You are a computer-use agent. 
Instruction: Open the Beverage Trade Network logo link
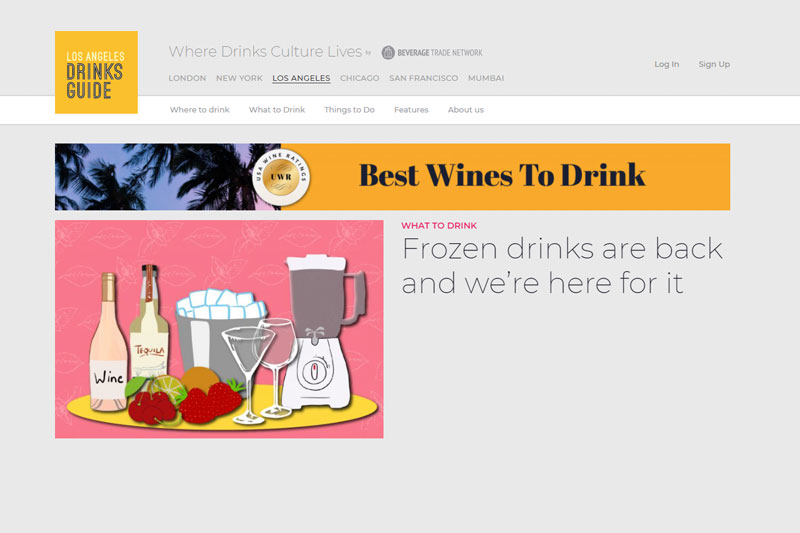pos(432,53)
